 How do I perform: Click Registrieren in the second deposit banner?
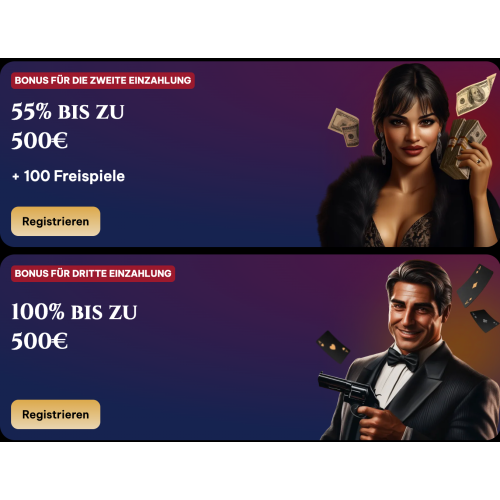(x=56, y=221)
